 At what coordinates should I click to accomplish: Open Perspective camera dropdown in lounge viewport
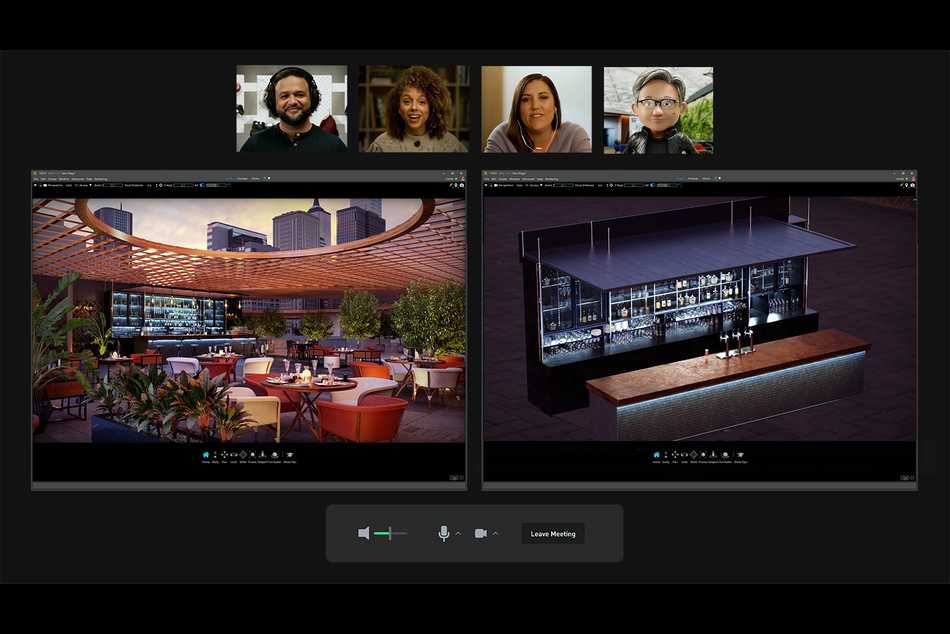pos(51,186)
